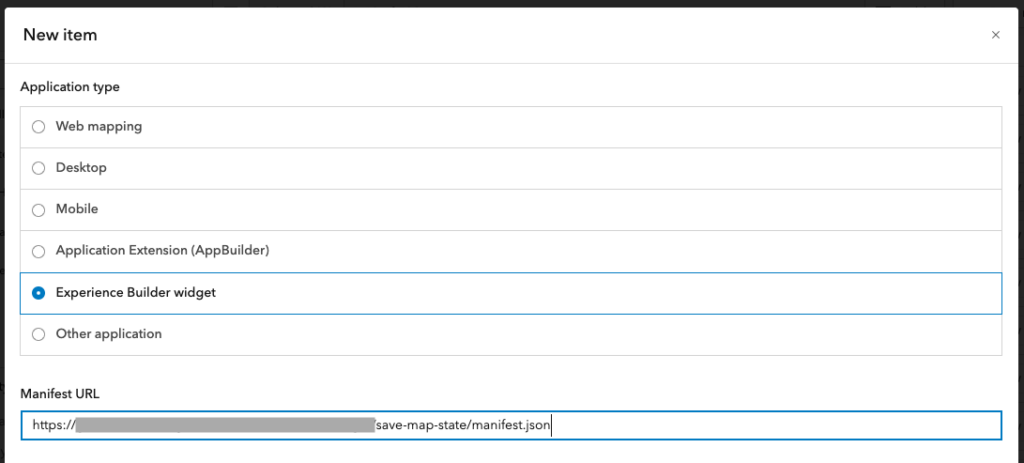Screen dimensions: 1024x463
Task: Click the redacted gray portion of the URL
Action: [x=225, y=426]
